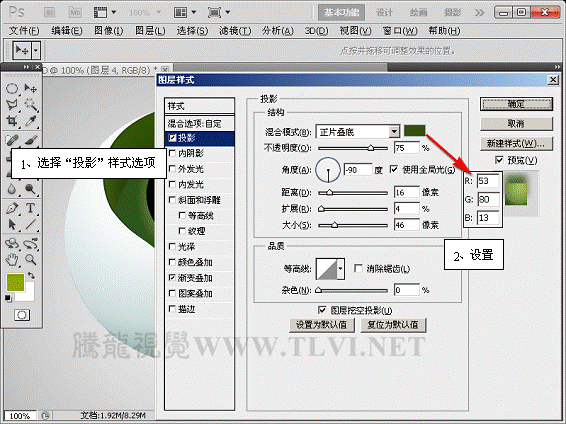
Task: Select the Line tool
Action: click(x=30, y=224)
